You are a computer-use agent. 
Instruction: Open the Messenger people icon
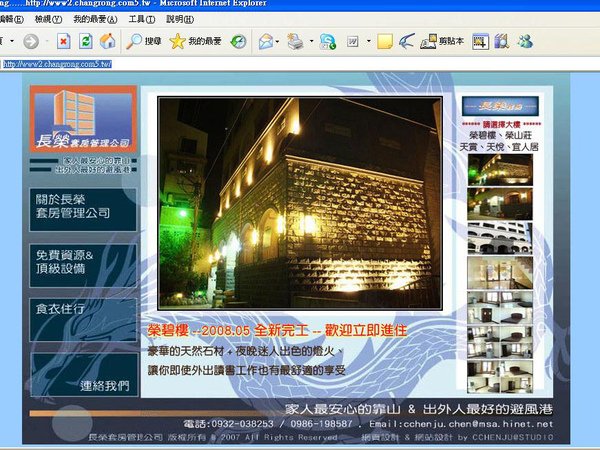[x=525, y=41]
